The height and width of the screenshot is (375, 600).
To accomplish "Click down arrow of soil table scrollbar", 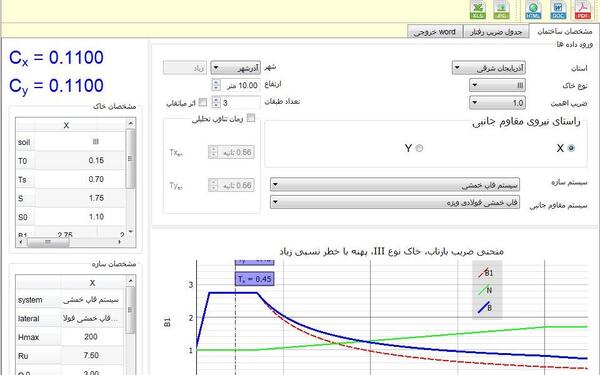I will pyautogui.click(x=130, y=232).
